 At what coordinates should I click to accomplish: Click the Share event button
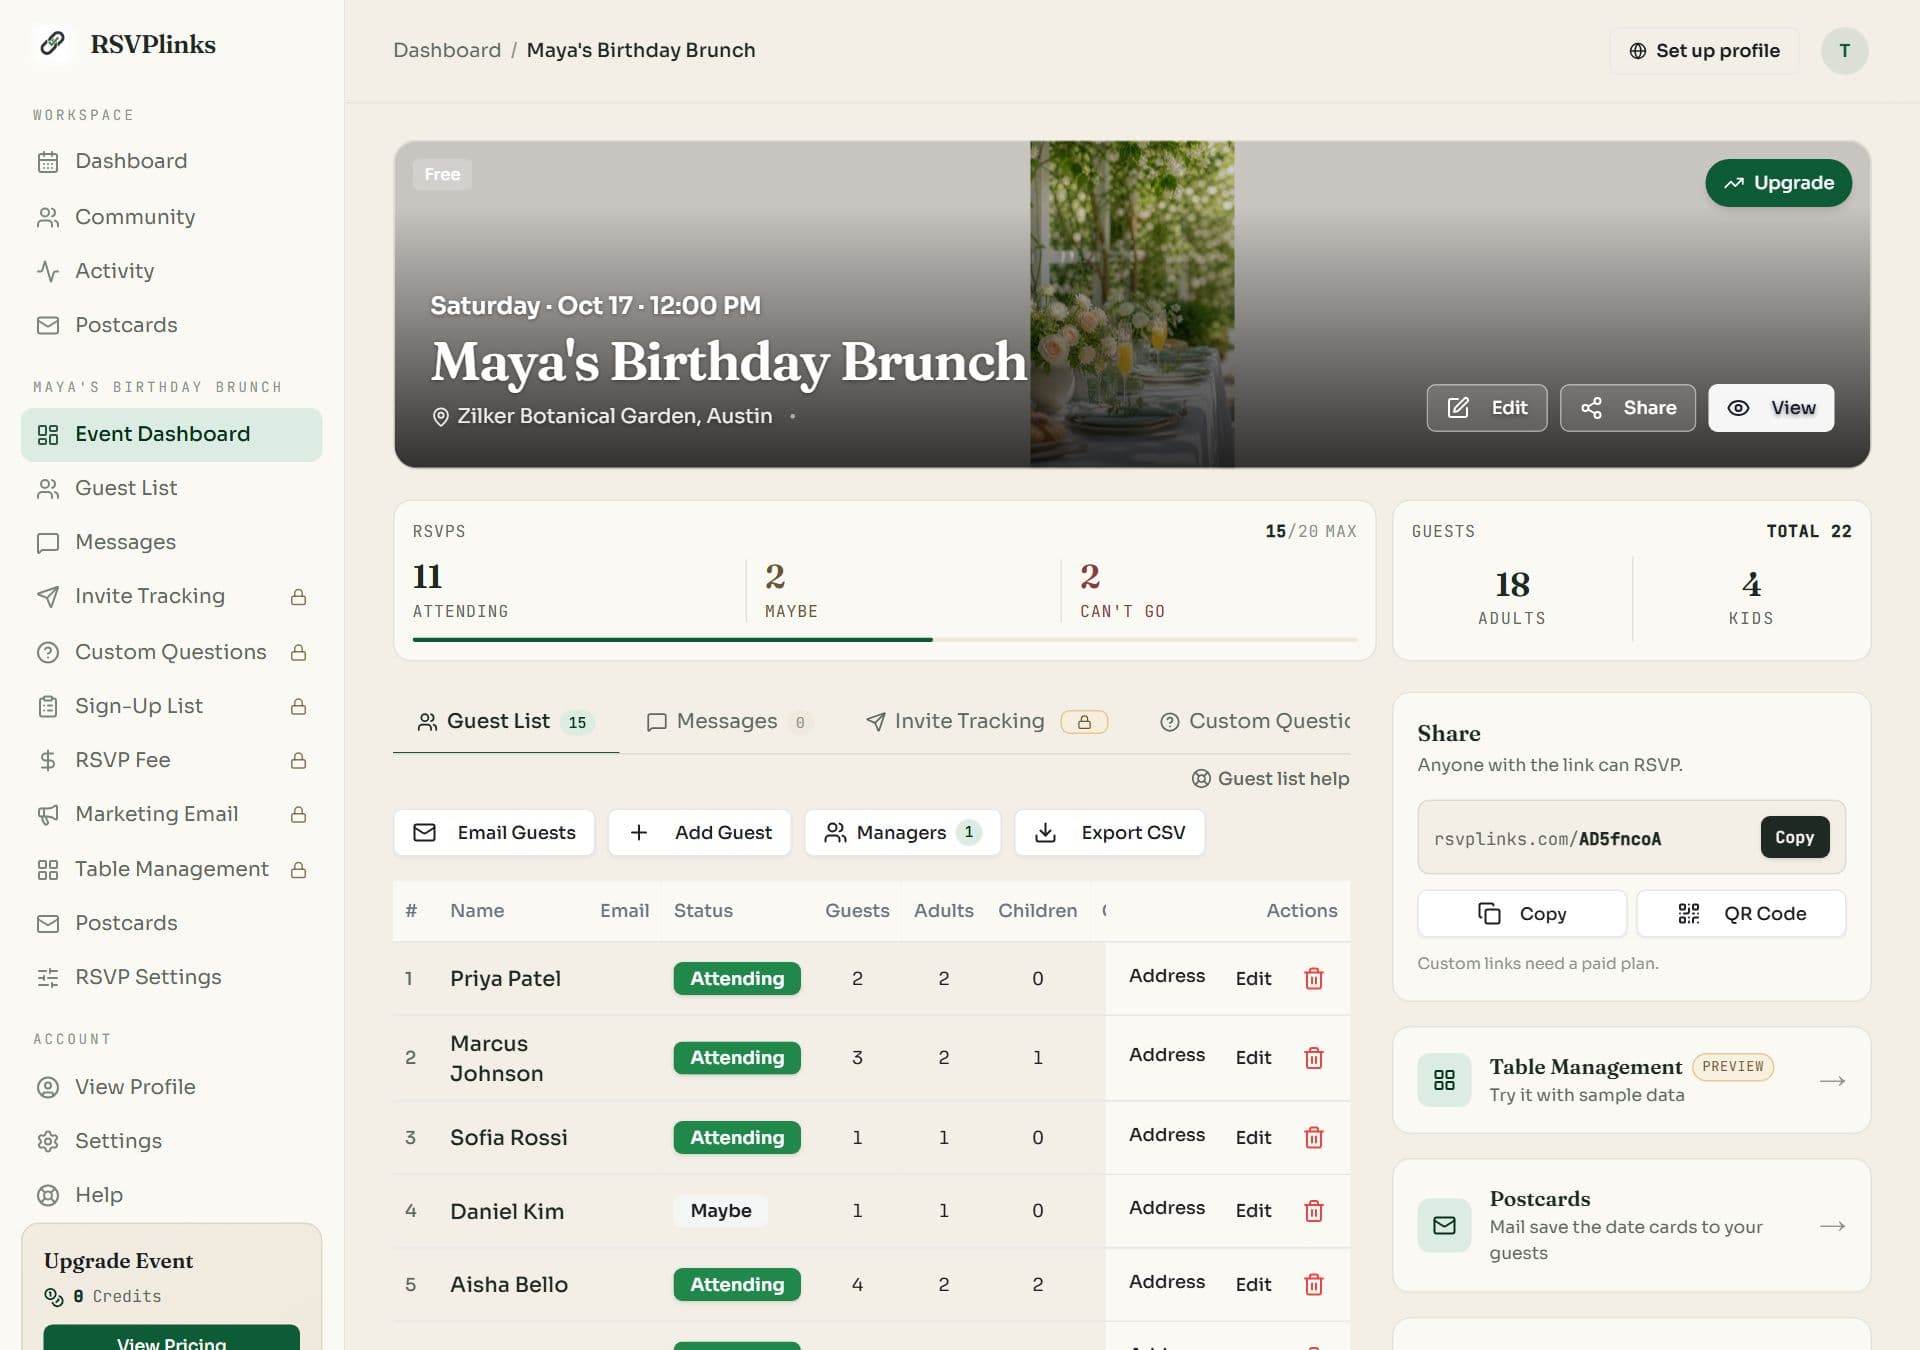(x=1628, y=408)
